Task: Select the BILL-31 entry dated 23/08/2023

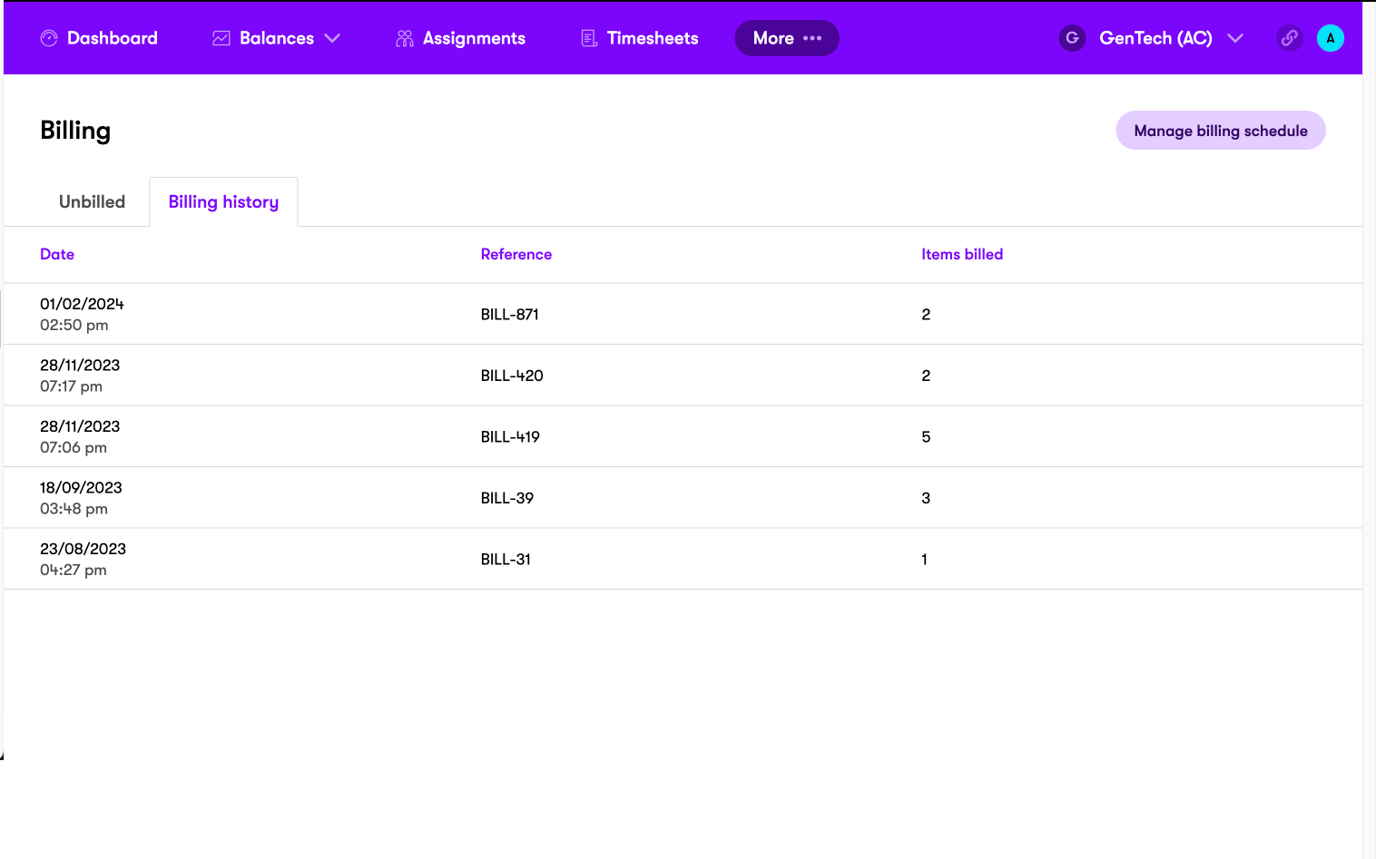Action: [506, 559]
